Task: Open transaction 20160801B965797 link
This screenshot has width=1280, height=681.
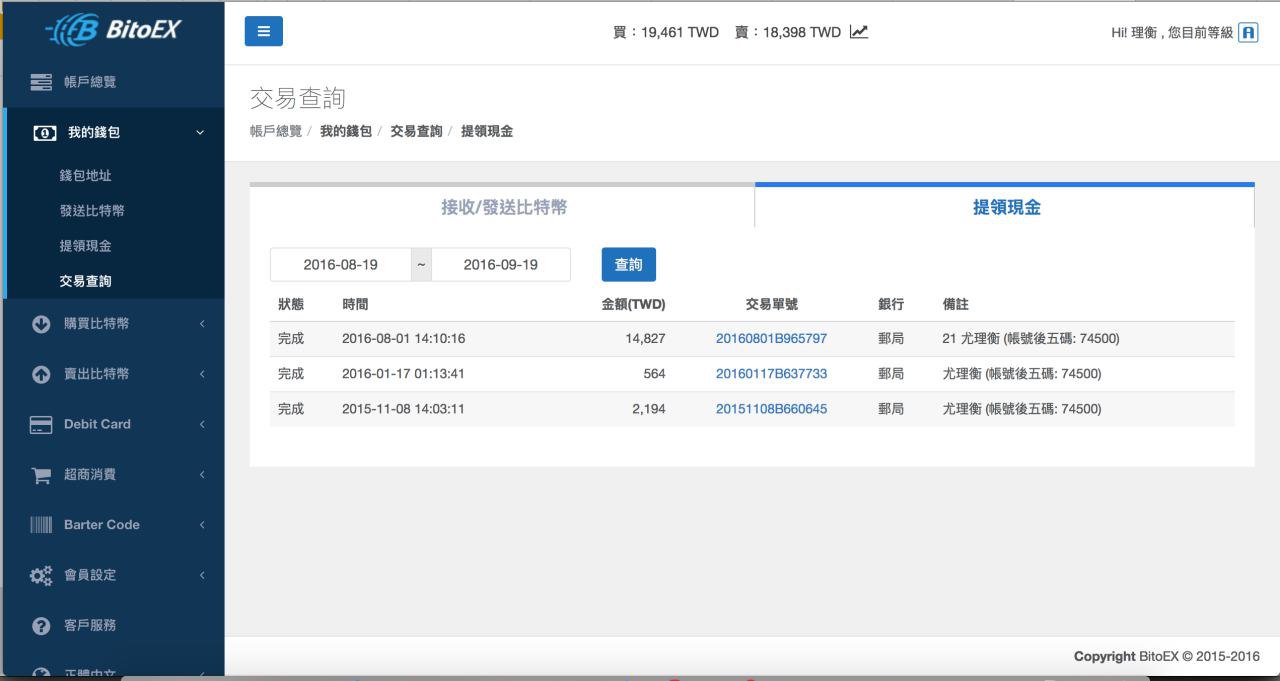Action: click(771, 339)
